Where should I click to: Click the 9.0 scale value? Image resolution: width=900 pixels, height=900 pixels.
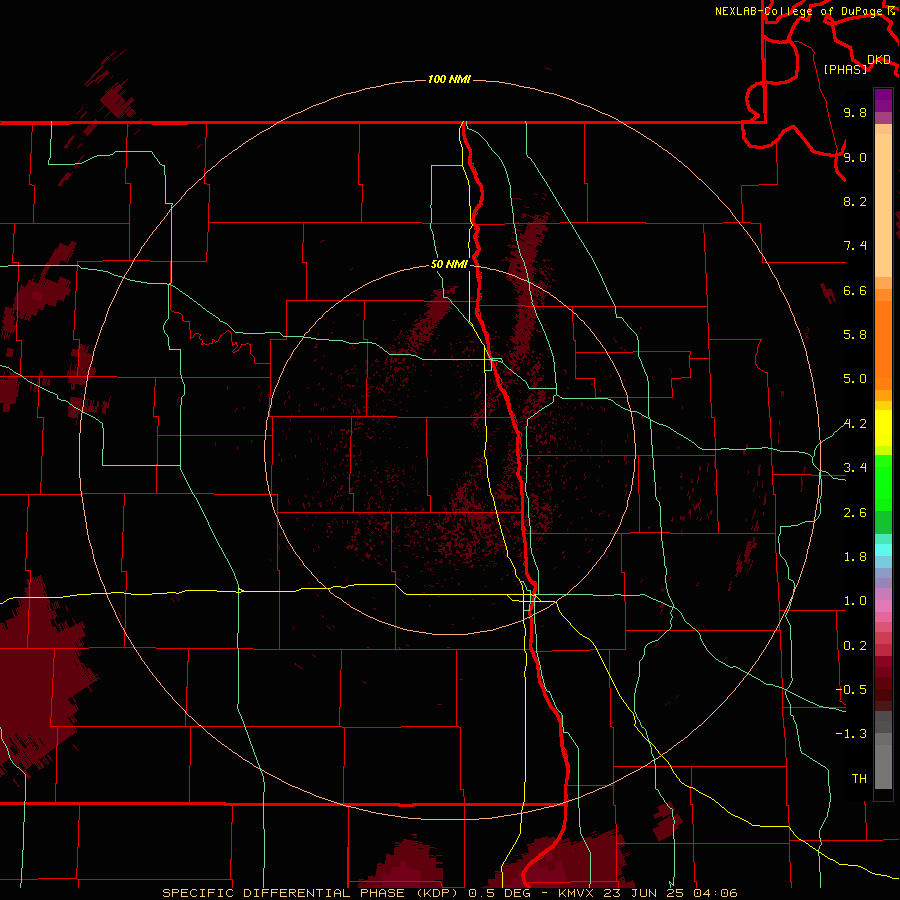pos(855,157)
